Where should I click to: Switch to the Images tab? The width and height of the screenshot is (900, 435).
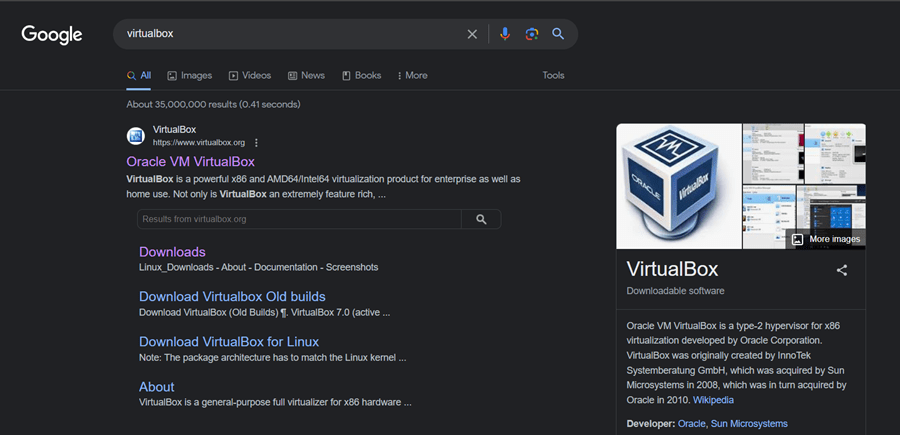190,75
